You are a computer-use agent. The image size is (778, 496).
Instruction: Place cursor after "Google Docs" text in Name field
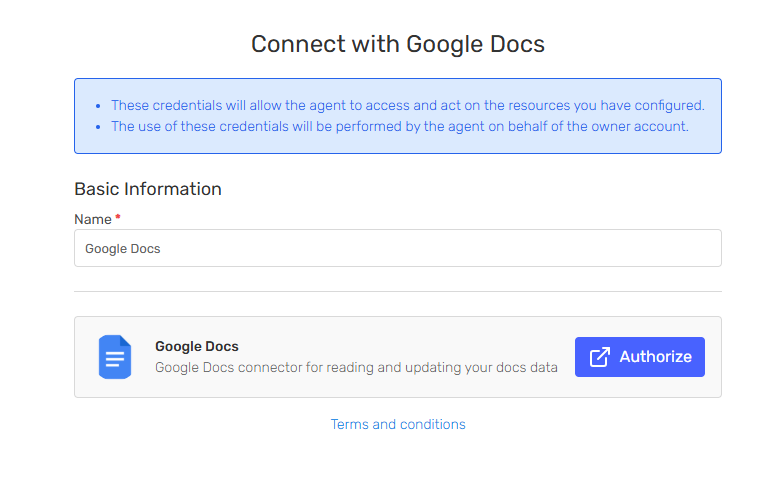point(163,248)
